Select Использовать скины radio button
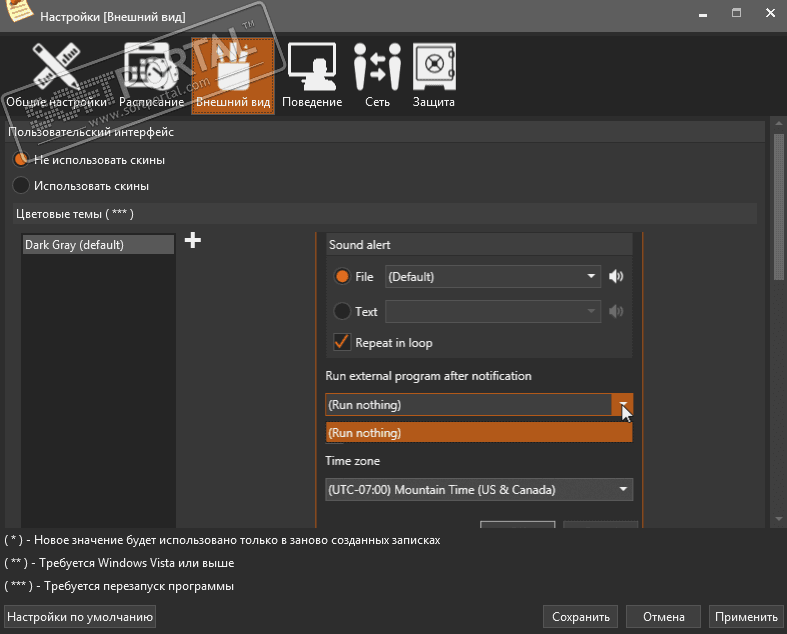The image size is (787, 634). point(21,185)
